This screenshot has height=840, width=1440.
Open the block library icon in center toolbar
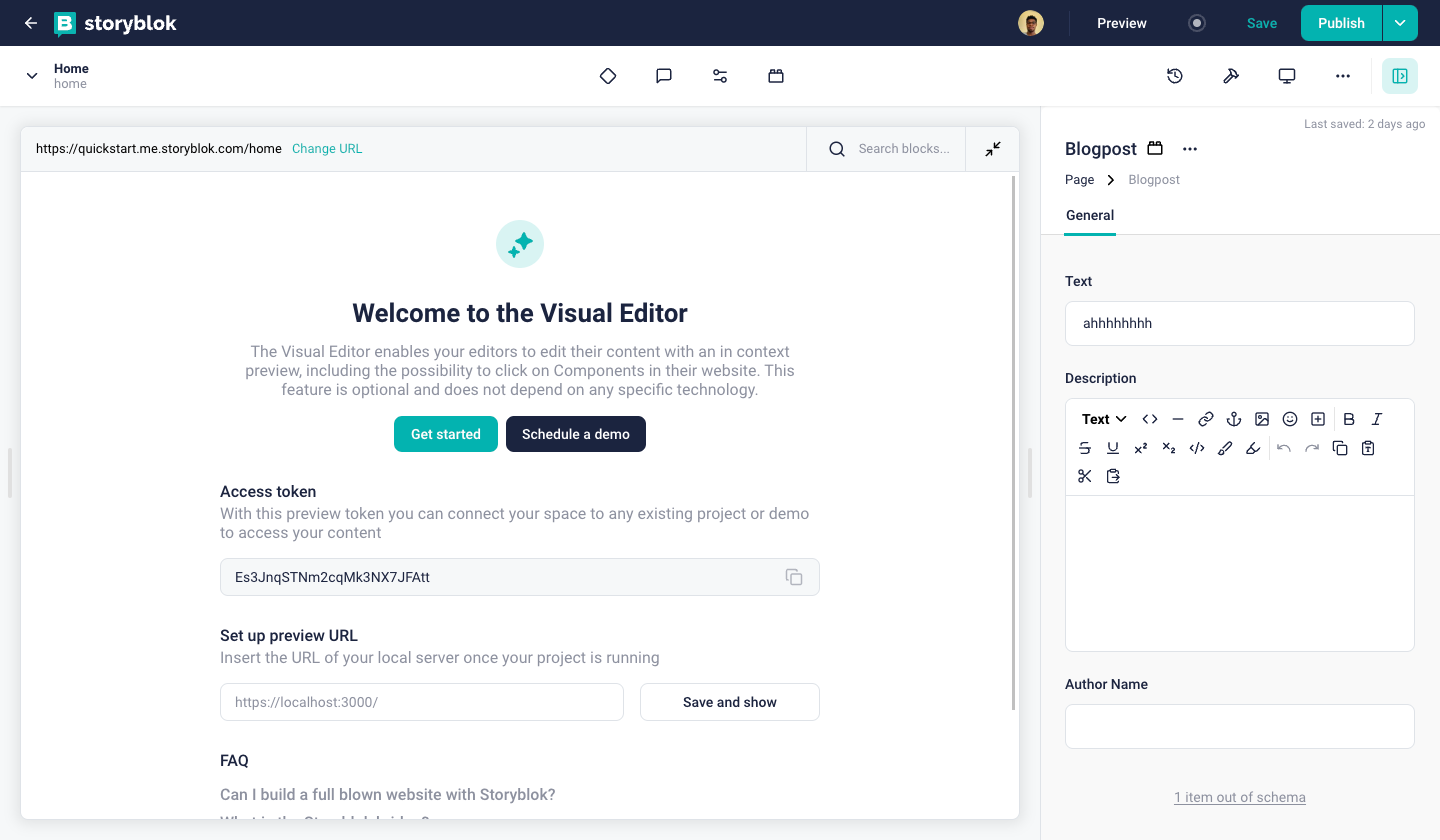point(776,76)
